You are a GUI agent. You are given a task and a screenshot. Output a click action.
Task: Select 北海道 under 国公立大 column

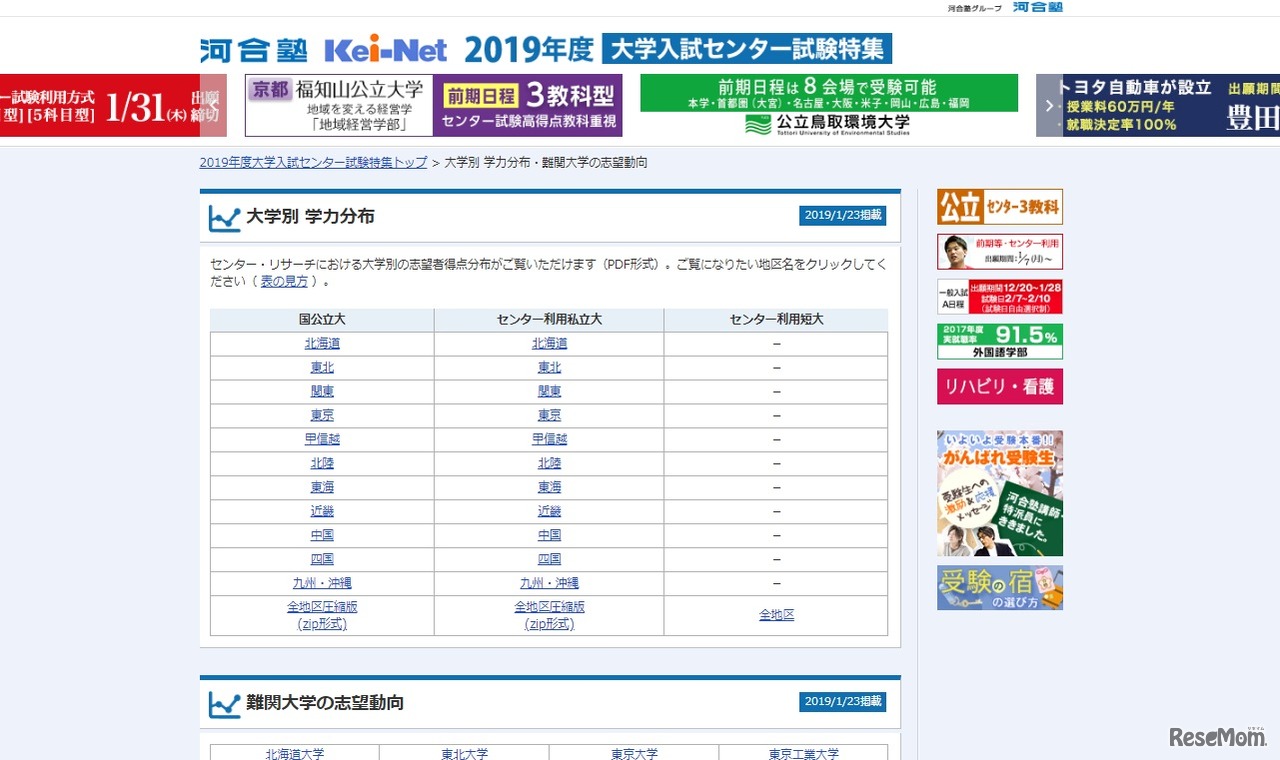point(322,343)
